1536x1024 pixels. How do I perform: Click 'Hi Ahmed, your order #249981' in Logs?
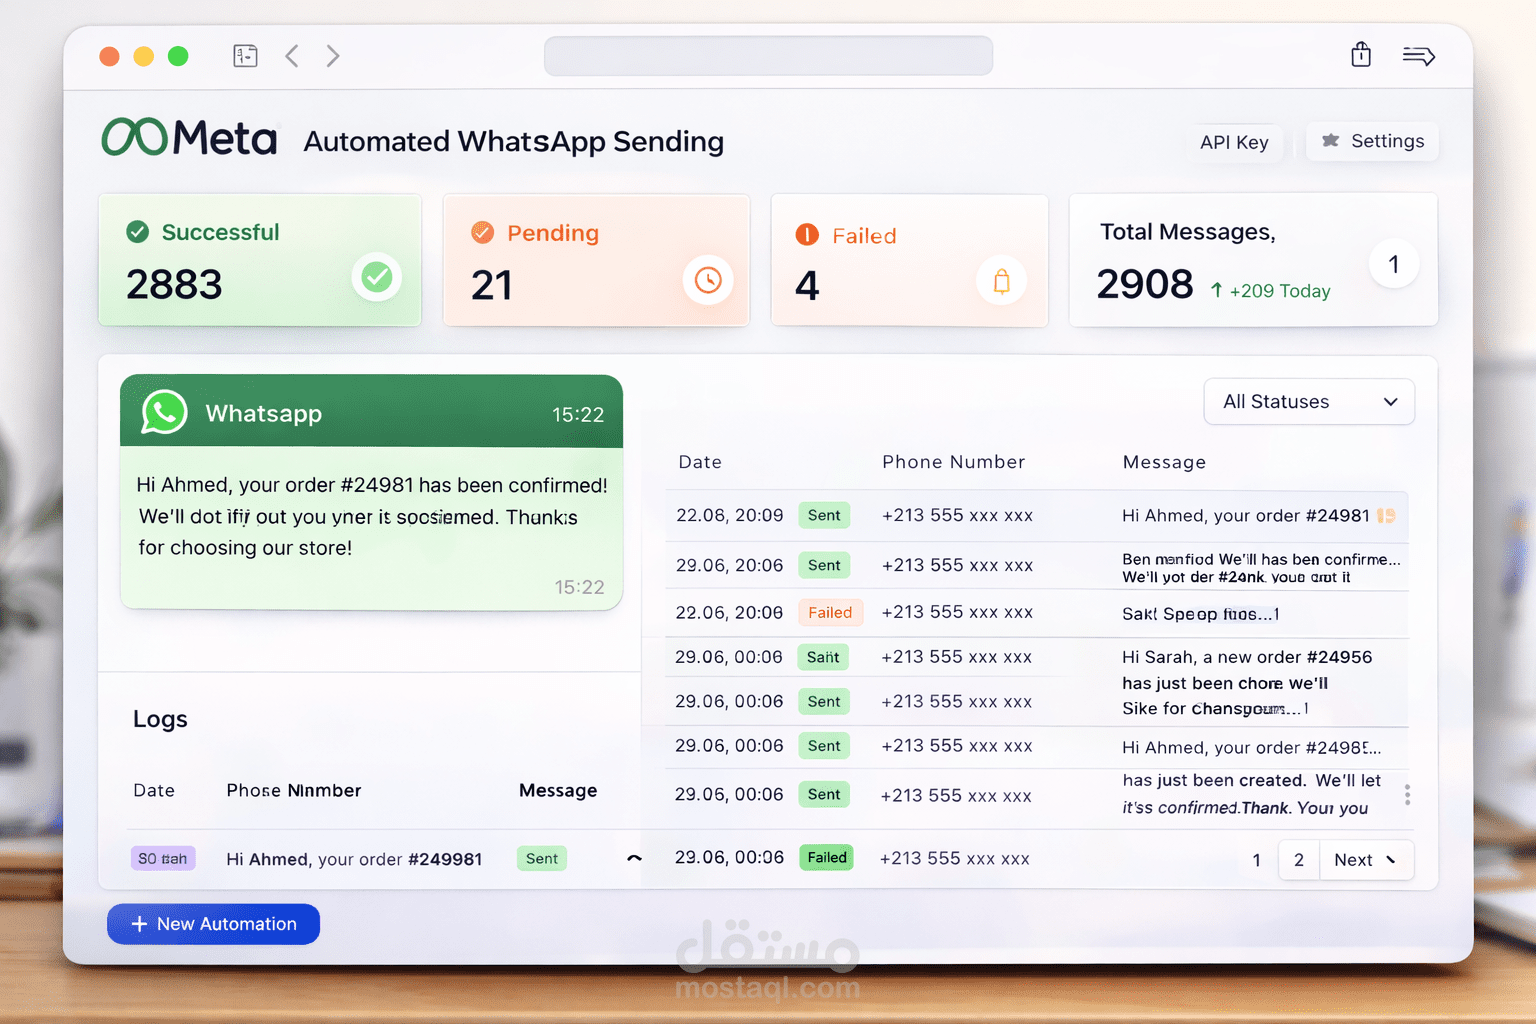(x=354, y=859)
